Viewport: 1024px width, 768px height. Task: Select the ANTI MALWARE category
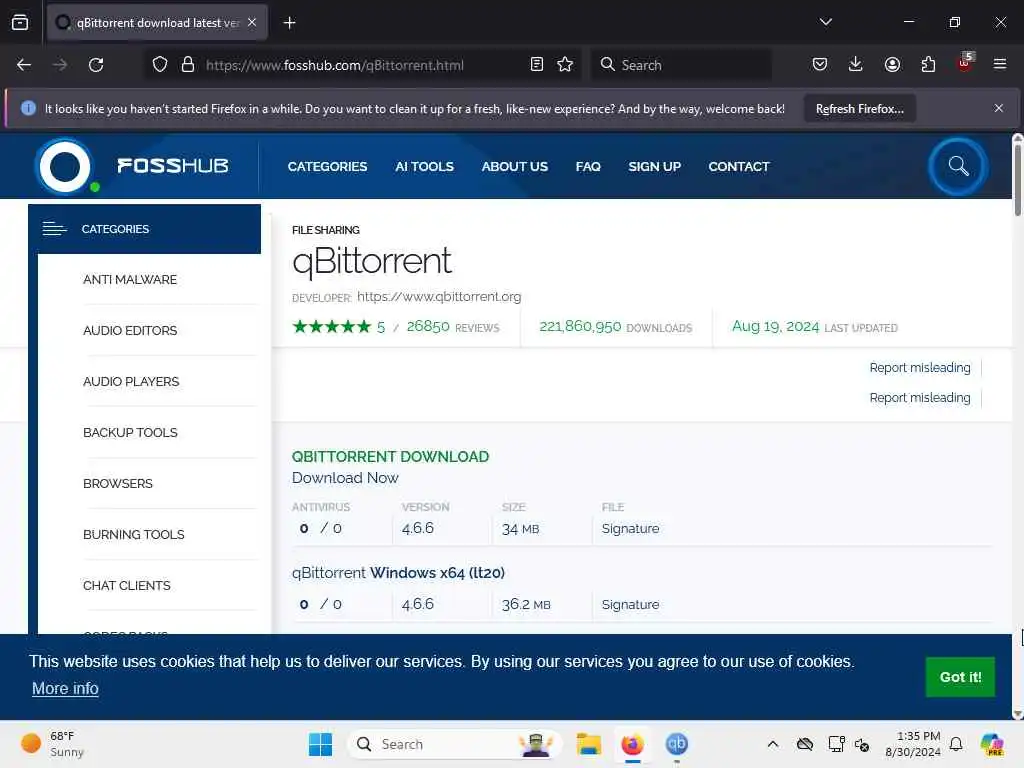[x=130, y=280]
